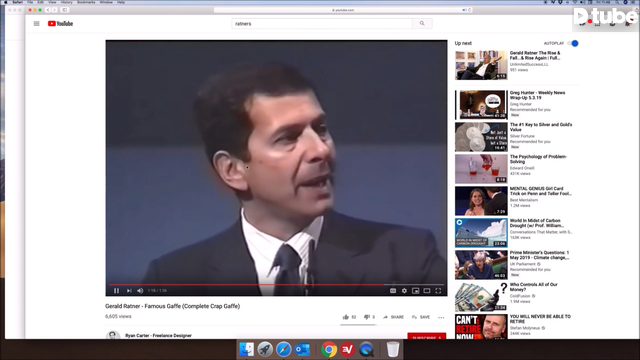Viewport: 640px width, 360px height.
Task: Switch to theater mode
Action: tap(427, 291)
